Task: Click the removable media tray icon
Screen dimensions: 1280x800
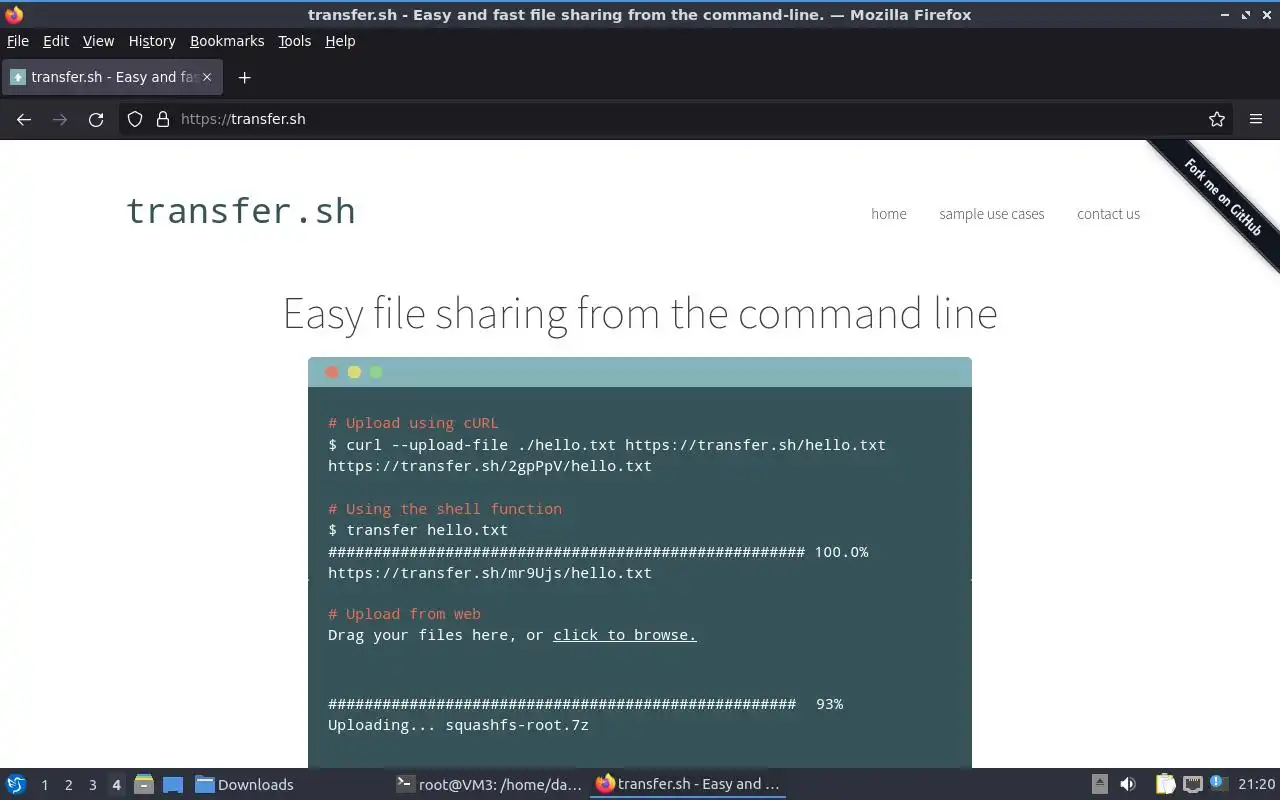Action: pyautogui.click(x=1099, y=784)
